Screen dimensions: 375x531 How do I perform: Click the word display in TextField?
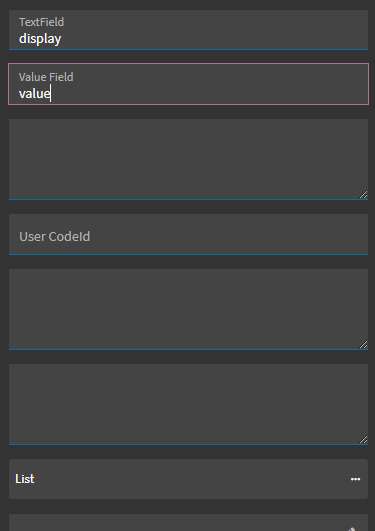pos(40,39)
